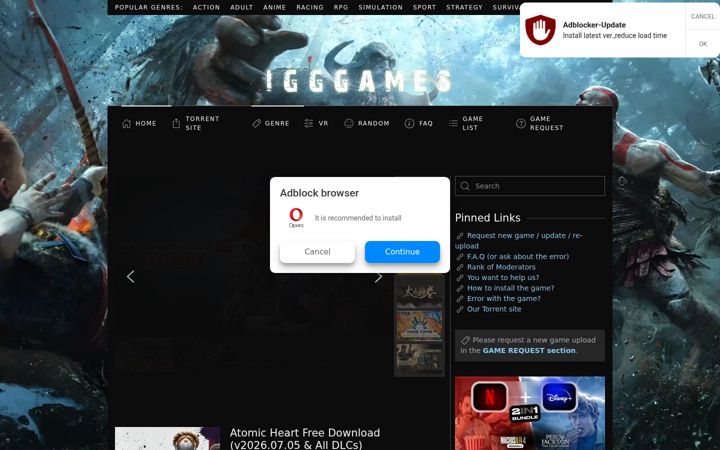720x450 pixels.
Task: Click the tag icon beside 'Please request'
Action: 465,340
